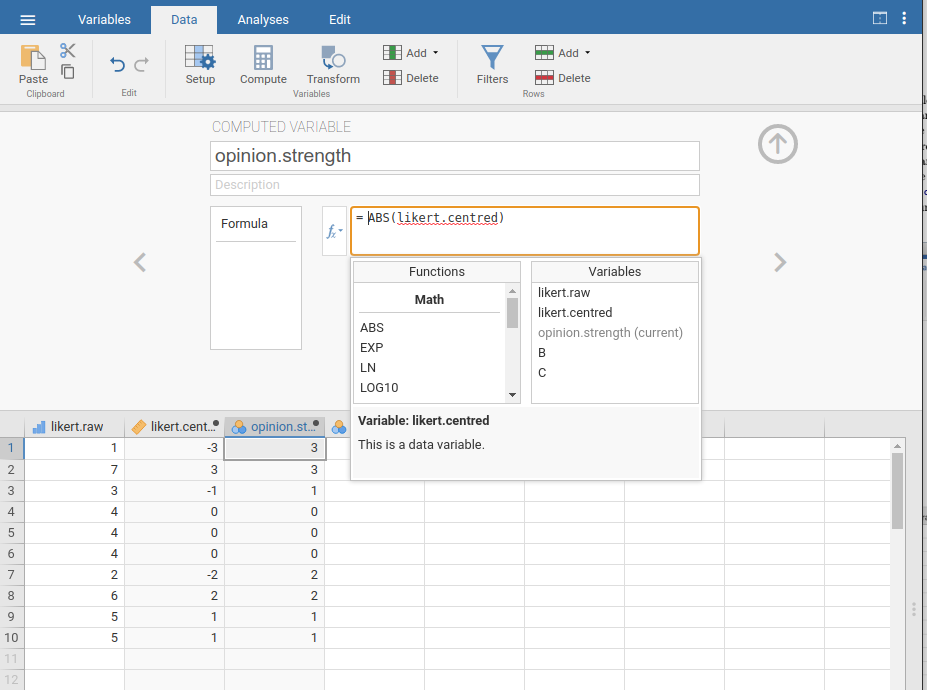This screenshot has width=927, height=690.
Task: Redo the last edit
Action: (x=141, y=64)
